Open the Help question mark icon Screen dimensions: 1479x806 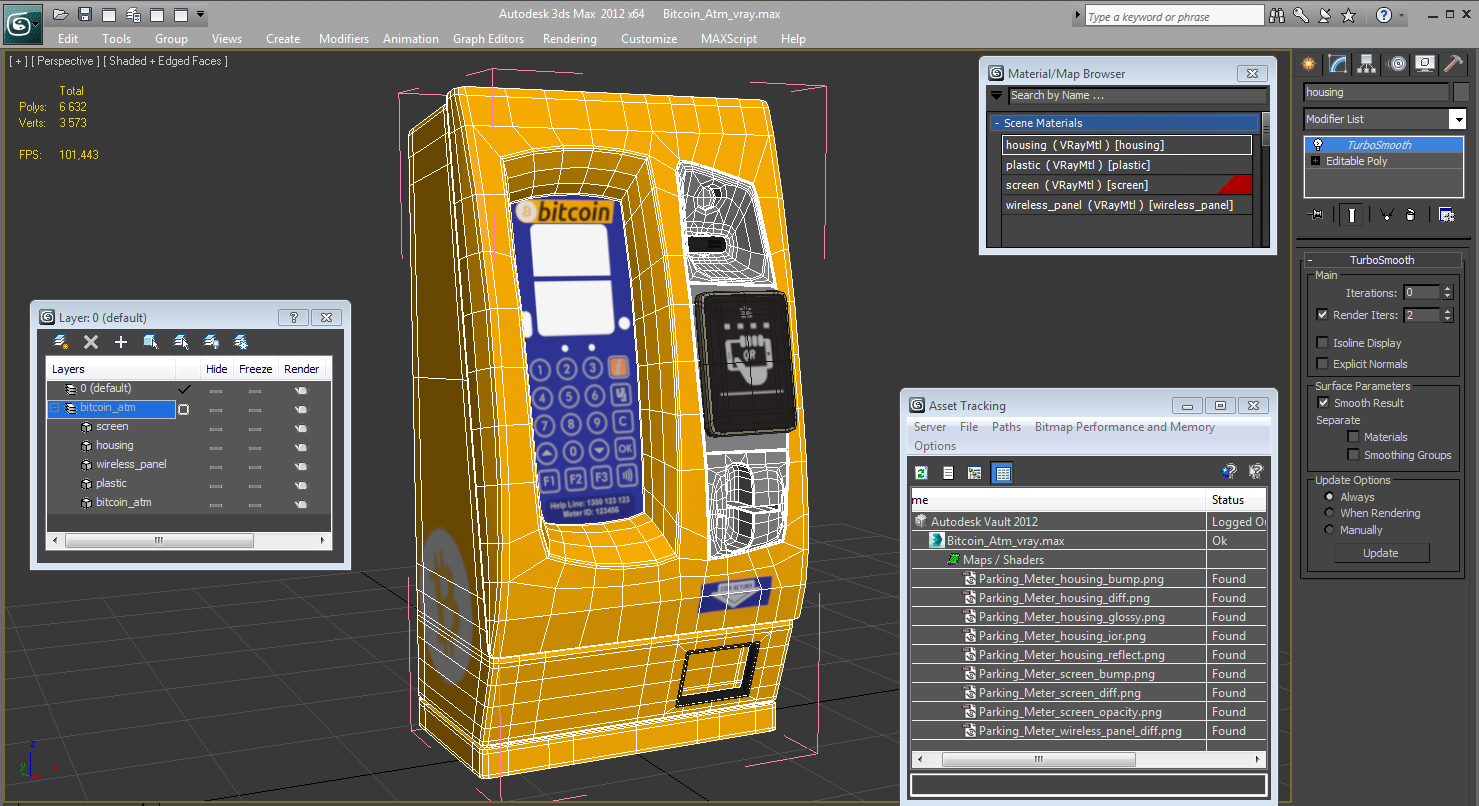[1383, 16]
